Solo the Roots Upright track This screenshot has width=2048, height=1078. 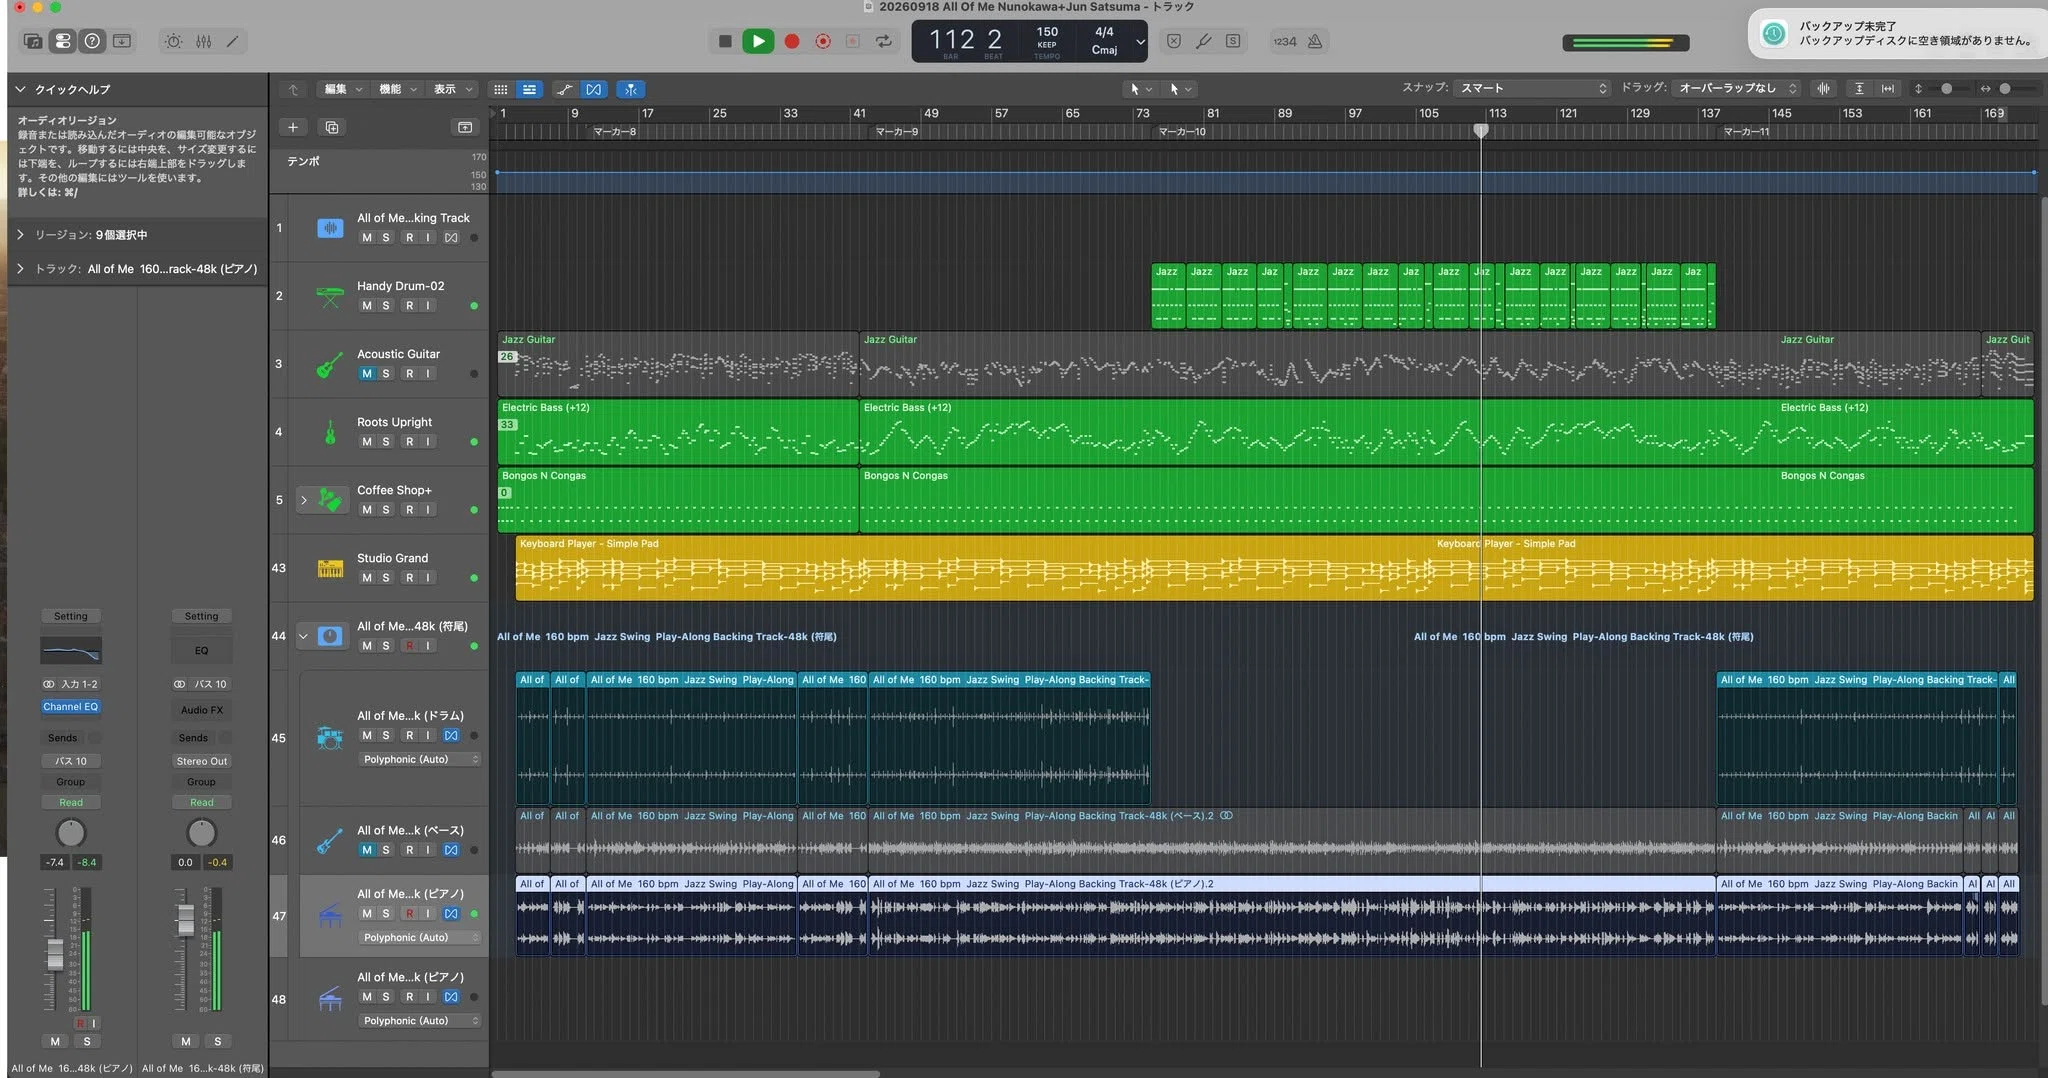(x=386, y=441)
